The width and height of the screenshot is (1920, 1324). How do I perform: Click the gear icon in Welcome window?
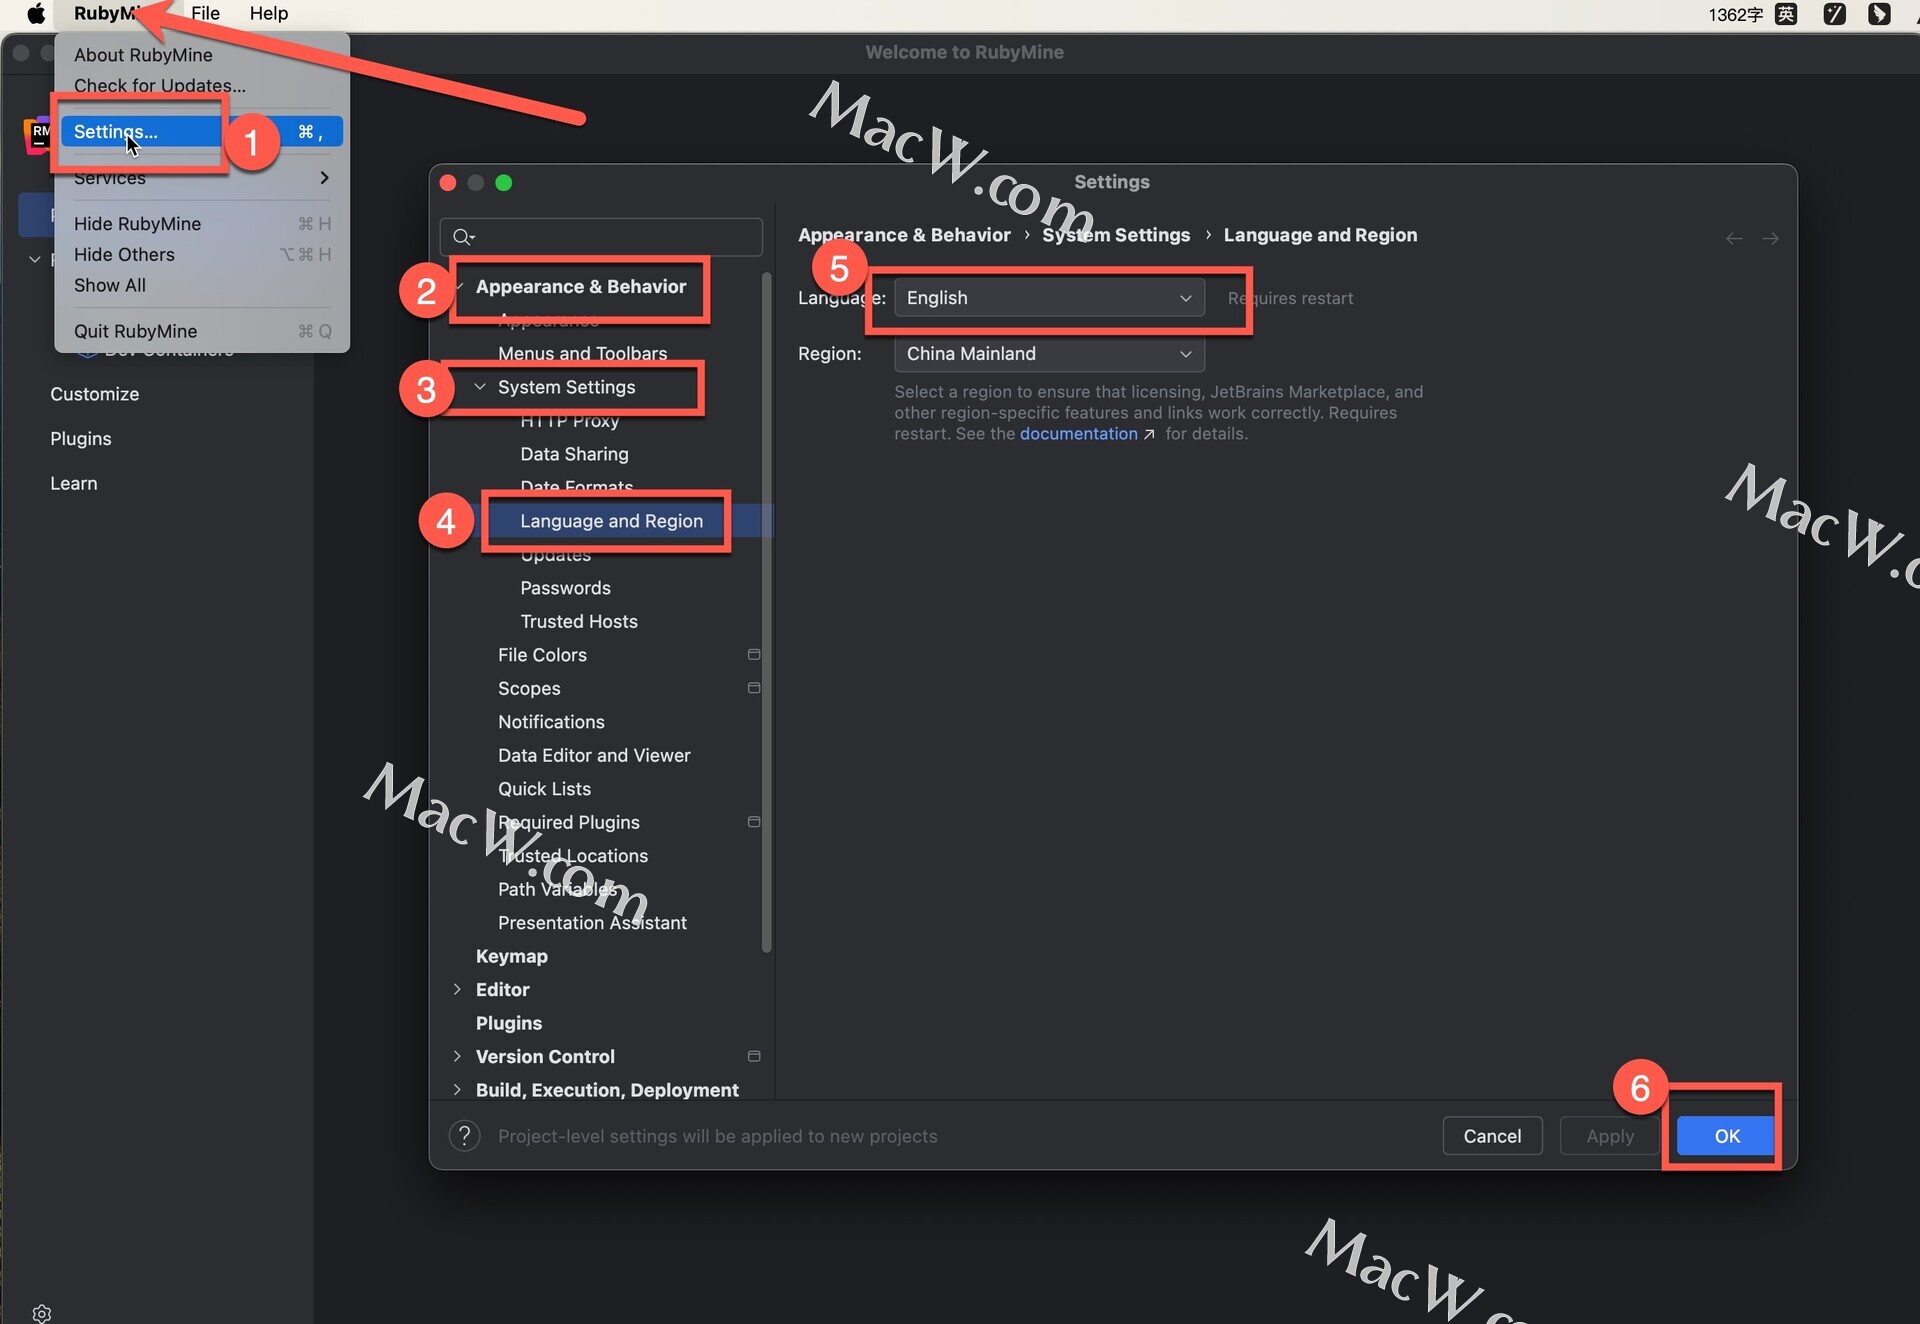[x=41, y=1312]
